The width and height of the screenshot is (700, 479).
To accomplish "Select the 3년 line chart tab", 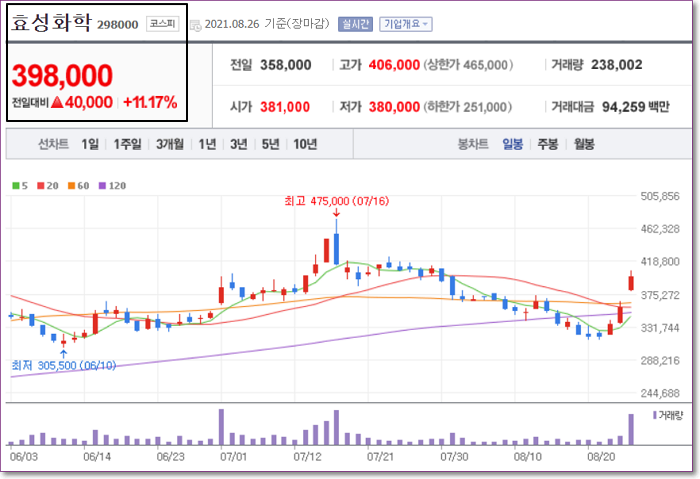I will pos(238,144).
